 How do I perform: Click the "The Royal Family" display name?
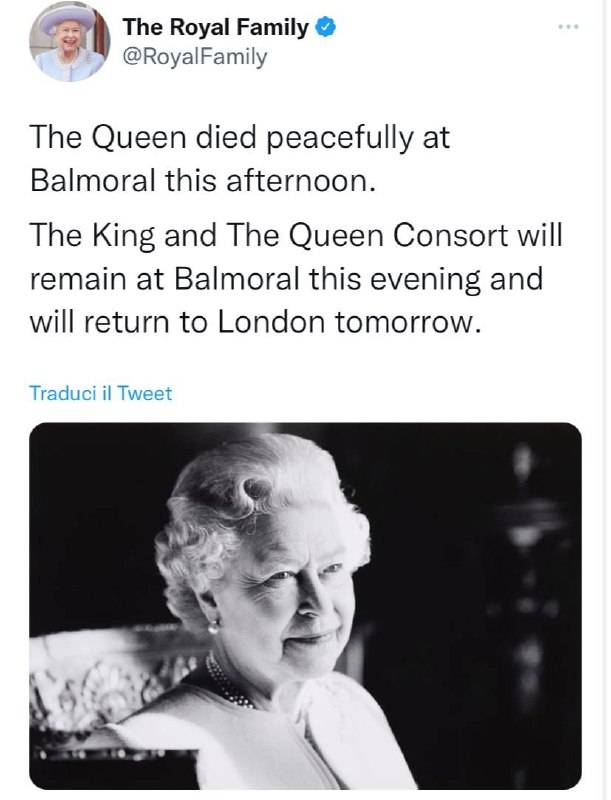click(215, 29)
